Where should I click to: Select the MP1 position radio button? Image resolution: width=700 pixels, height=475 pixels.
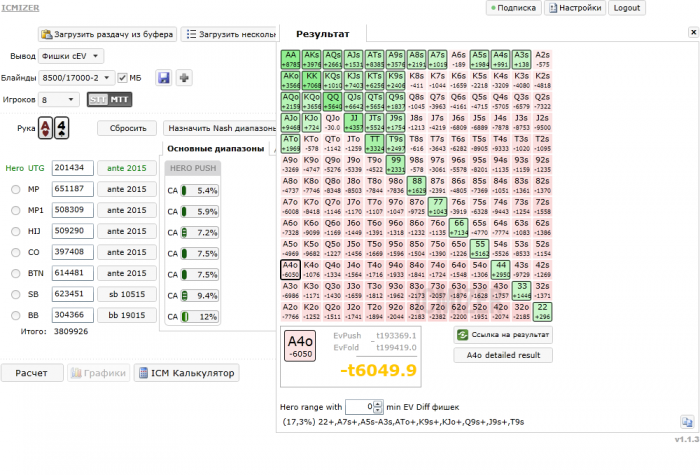pos(16,210)
